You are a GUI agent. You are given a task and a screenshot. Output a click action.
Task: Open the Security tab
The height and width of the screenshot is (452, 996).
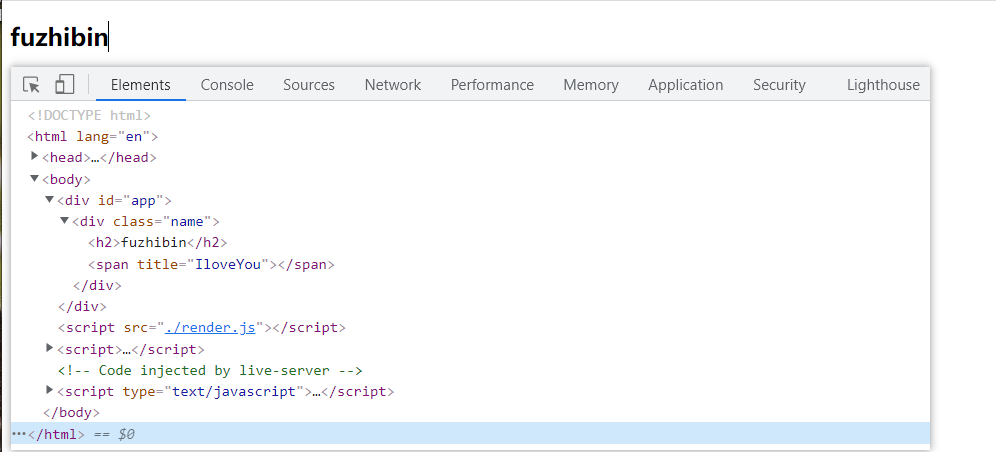(779, 85)
